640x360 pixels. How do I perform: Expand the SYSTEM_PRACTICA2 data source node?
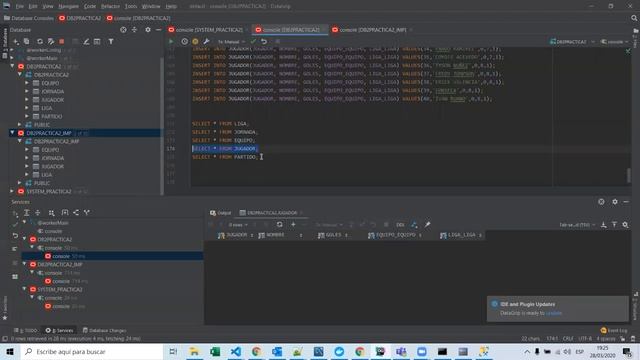click(12, 191)
